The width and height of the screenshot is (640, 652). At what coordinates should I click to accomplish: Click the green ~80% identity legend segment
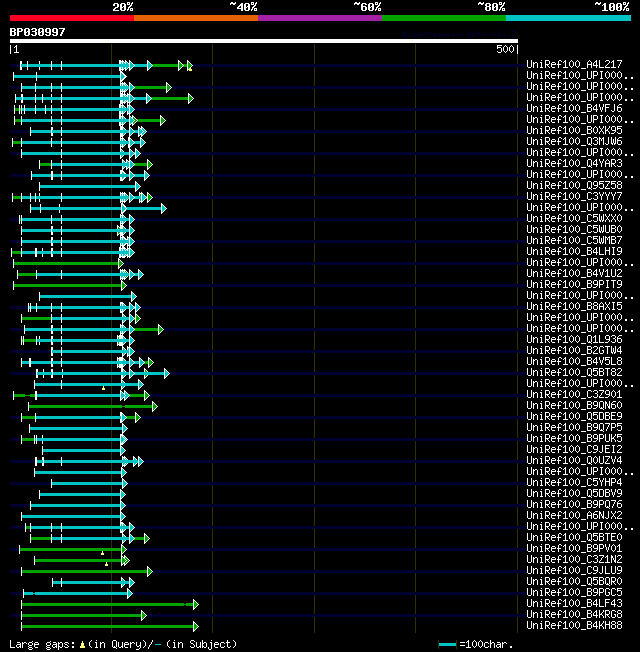pyautogui.click(x=444, y=18)
